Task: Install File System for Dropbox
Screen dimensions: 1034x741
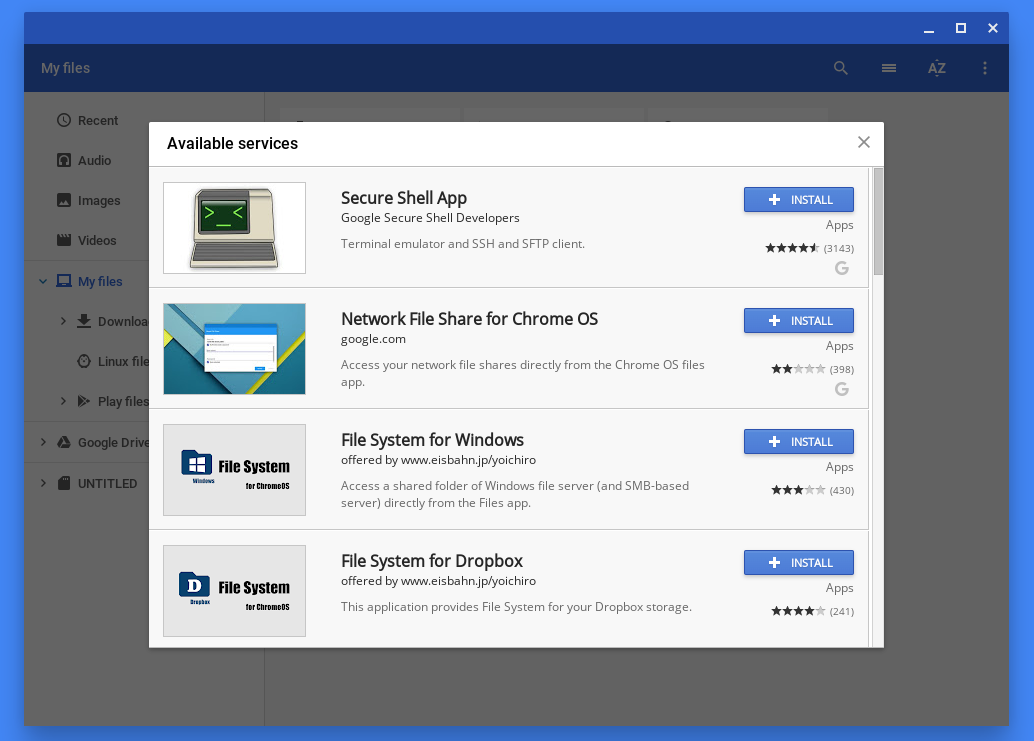Action: [x=799, y=563]
